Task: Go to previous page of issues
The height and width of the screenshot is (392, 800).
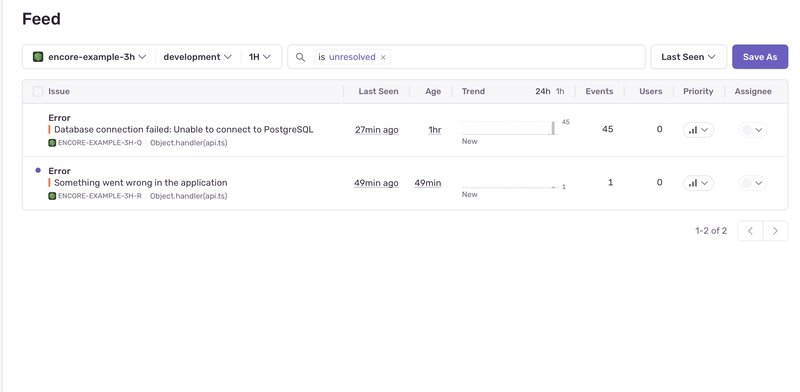Action: pyautogui.click(x=751, y=231)
